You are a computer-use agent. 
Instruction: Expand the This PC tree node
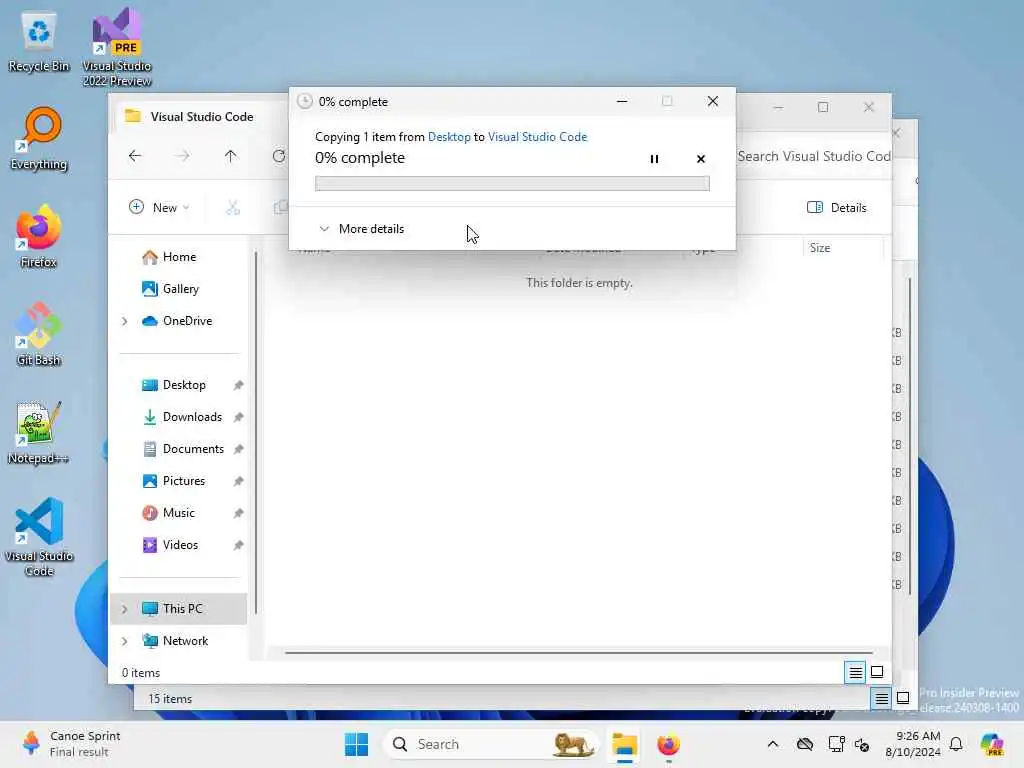(x=124, y=609)
